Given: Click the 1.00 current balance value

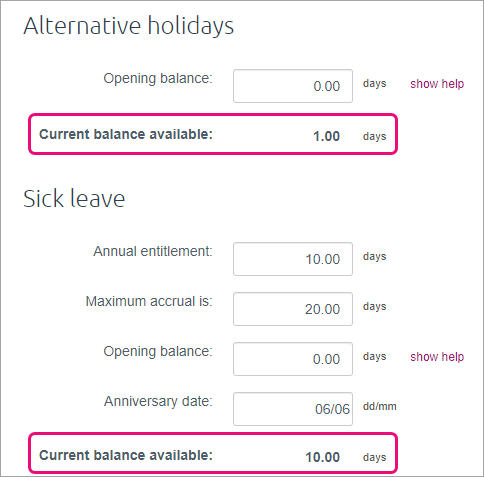Looking at the screenshot, I should [326, 136].
